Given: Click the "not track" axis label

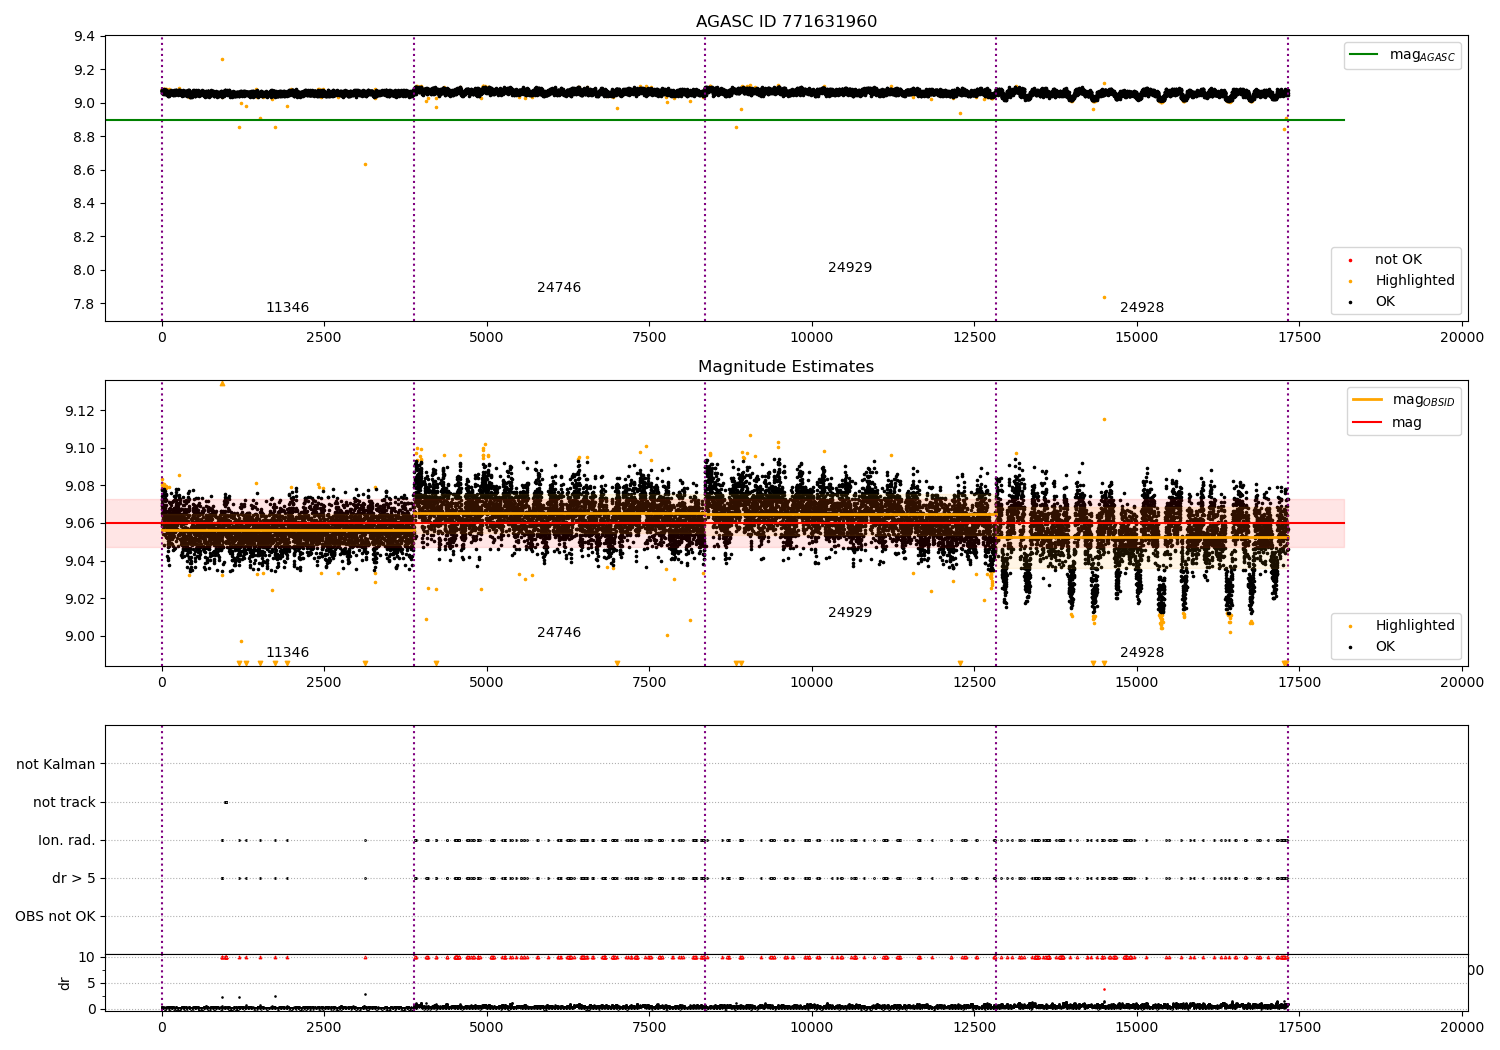Looking at the screenshot, I should tap(64, 803).
